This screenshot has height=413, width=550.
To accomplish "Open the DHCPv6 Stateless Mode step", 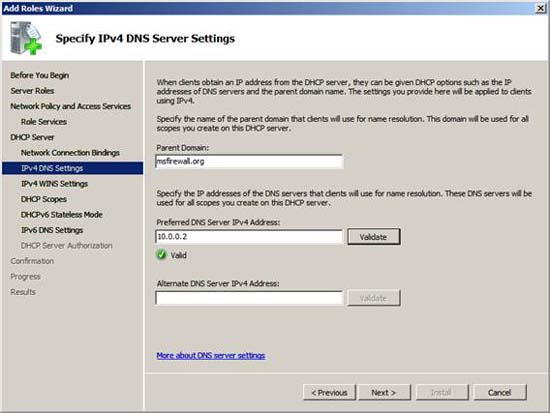I will click(62, 214).
